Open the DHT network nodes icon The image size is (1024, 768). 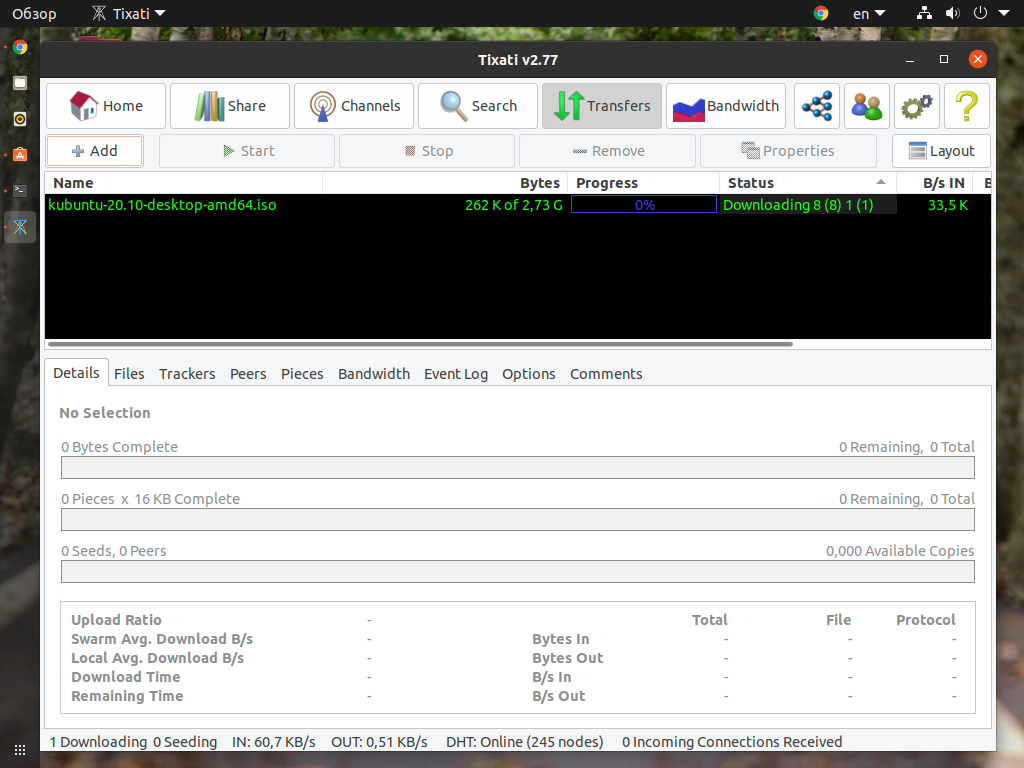(817, 106)
